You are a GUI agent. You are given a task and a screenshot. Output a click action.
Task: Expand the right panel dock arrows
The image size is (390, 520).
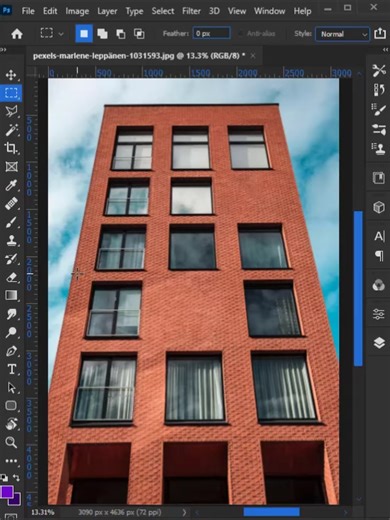(386, 49)
